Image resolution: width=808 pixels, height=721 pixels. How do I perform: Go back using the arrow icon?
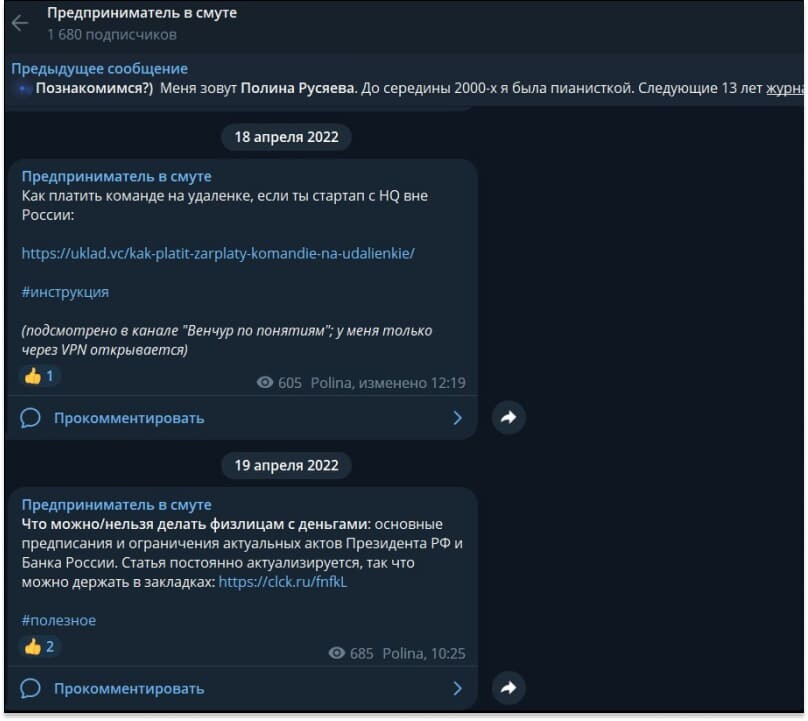(20, 23)
